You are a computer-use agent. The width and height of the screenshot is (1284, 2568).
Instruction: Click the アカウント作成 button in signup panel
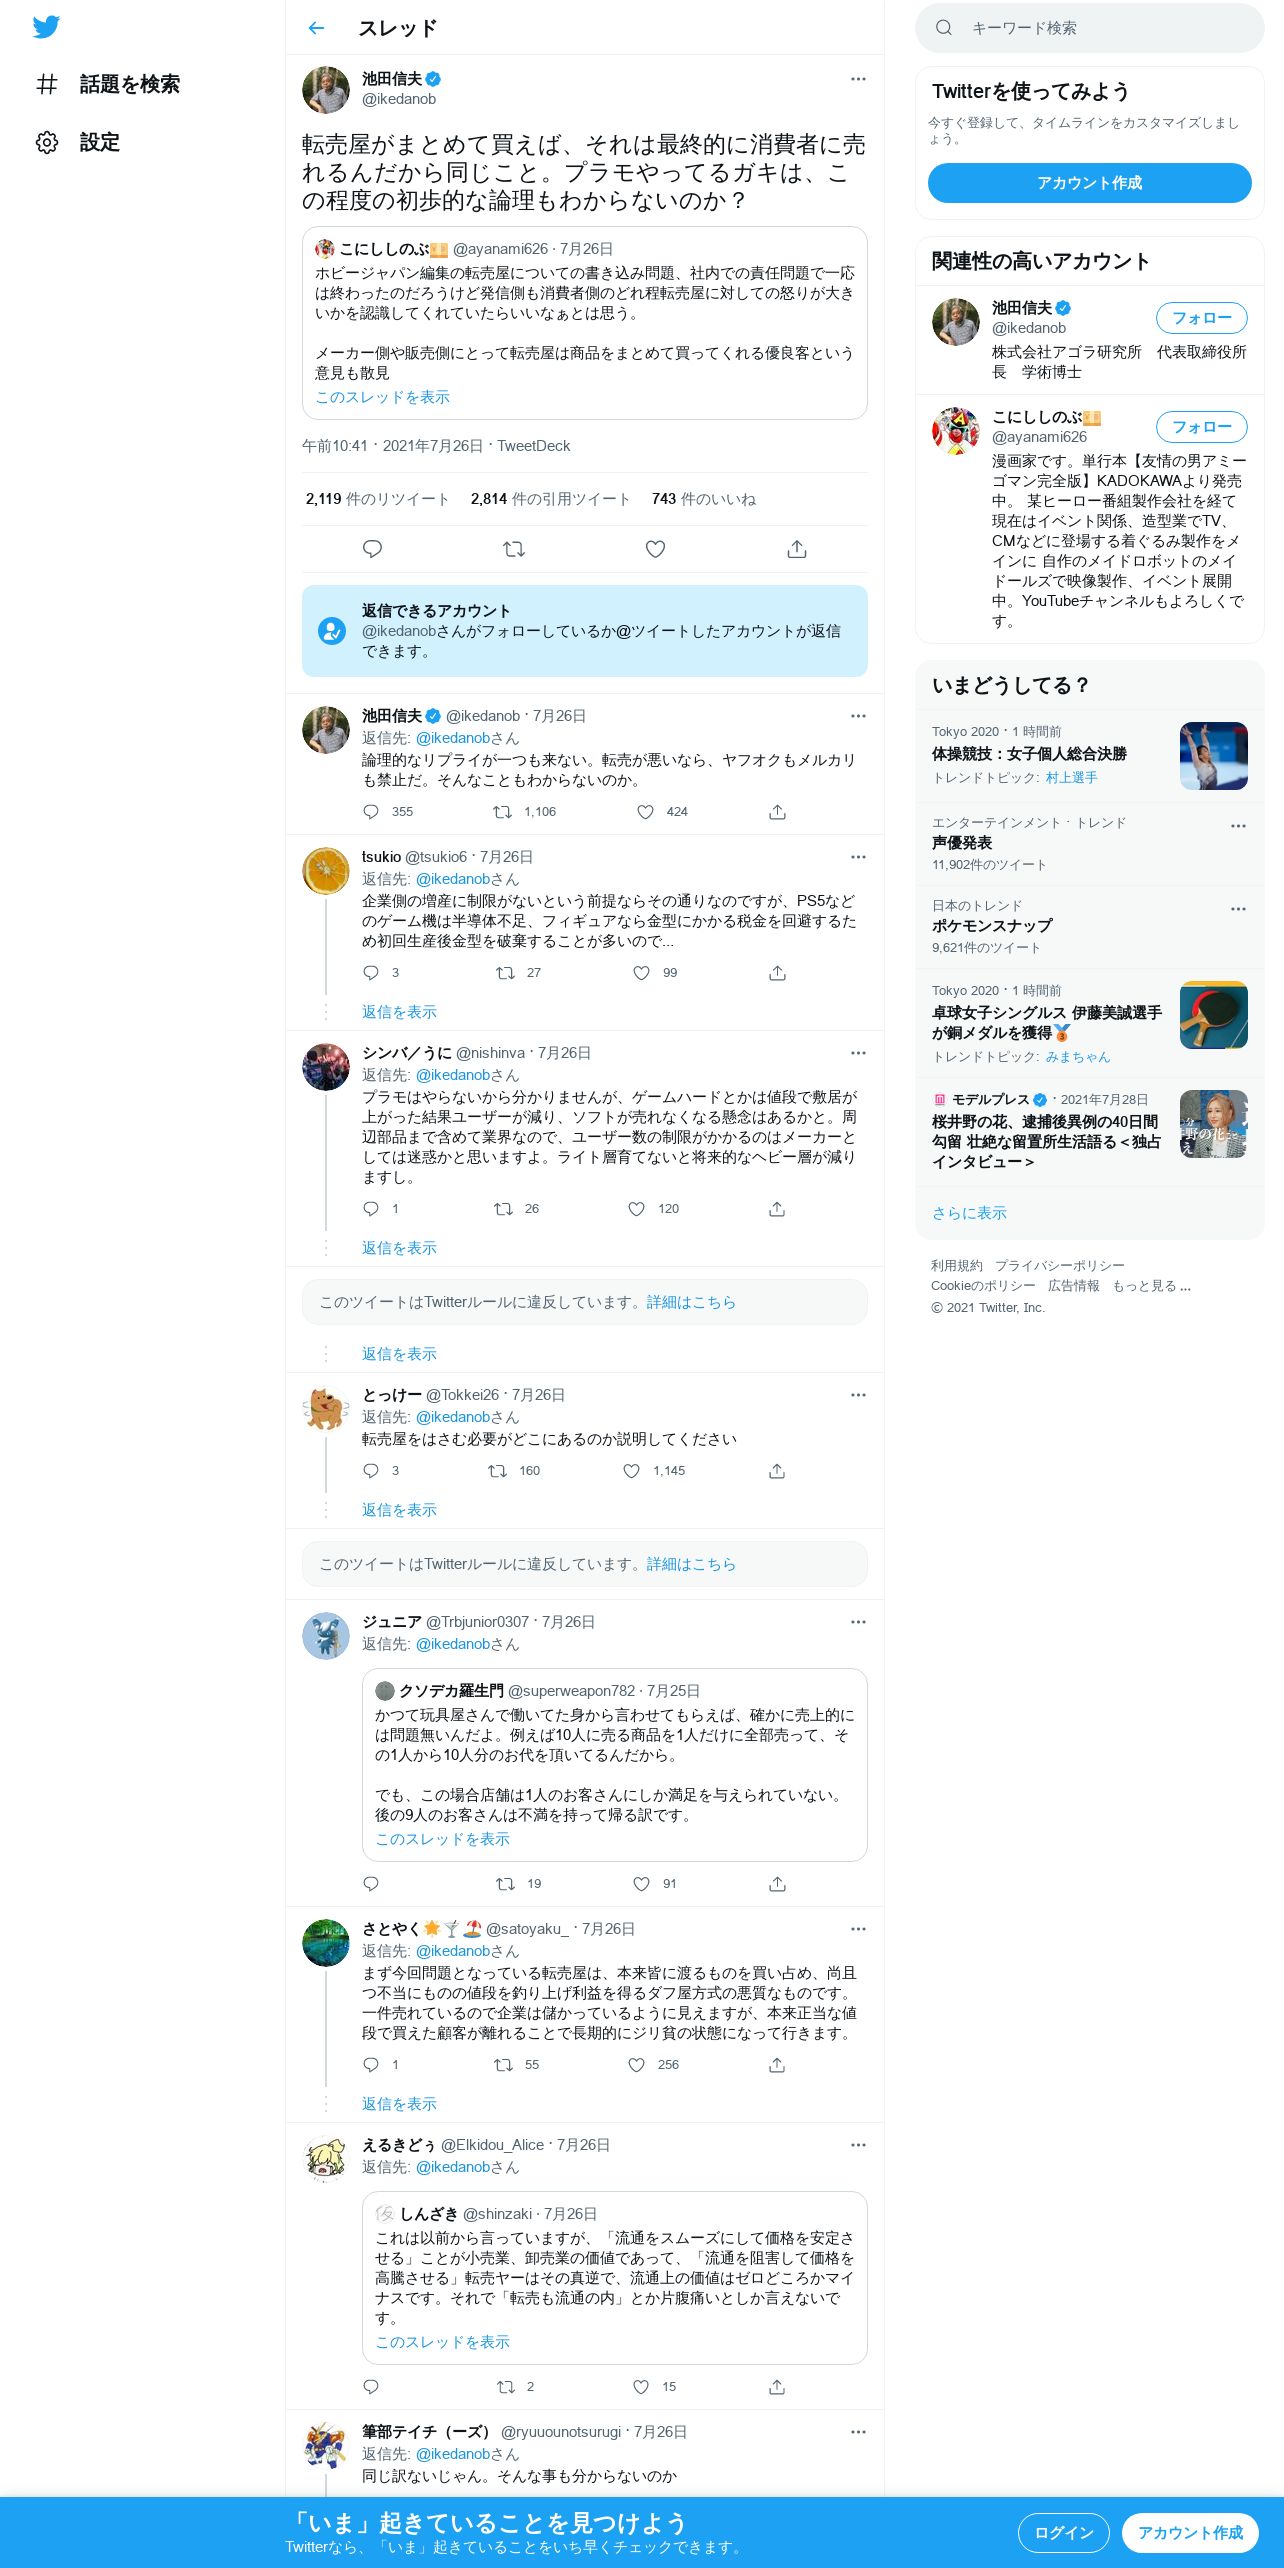pyautogui.click(x=1090, y=183)
